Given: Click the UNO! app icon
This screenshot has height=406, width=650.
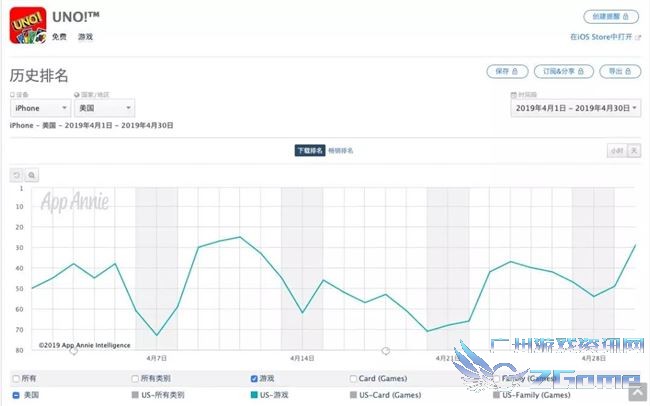Looking at the screenshot, I should [x=28, y=25].
